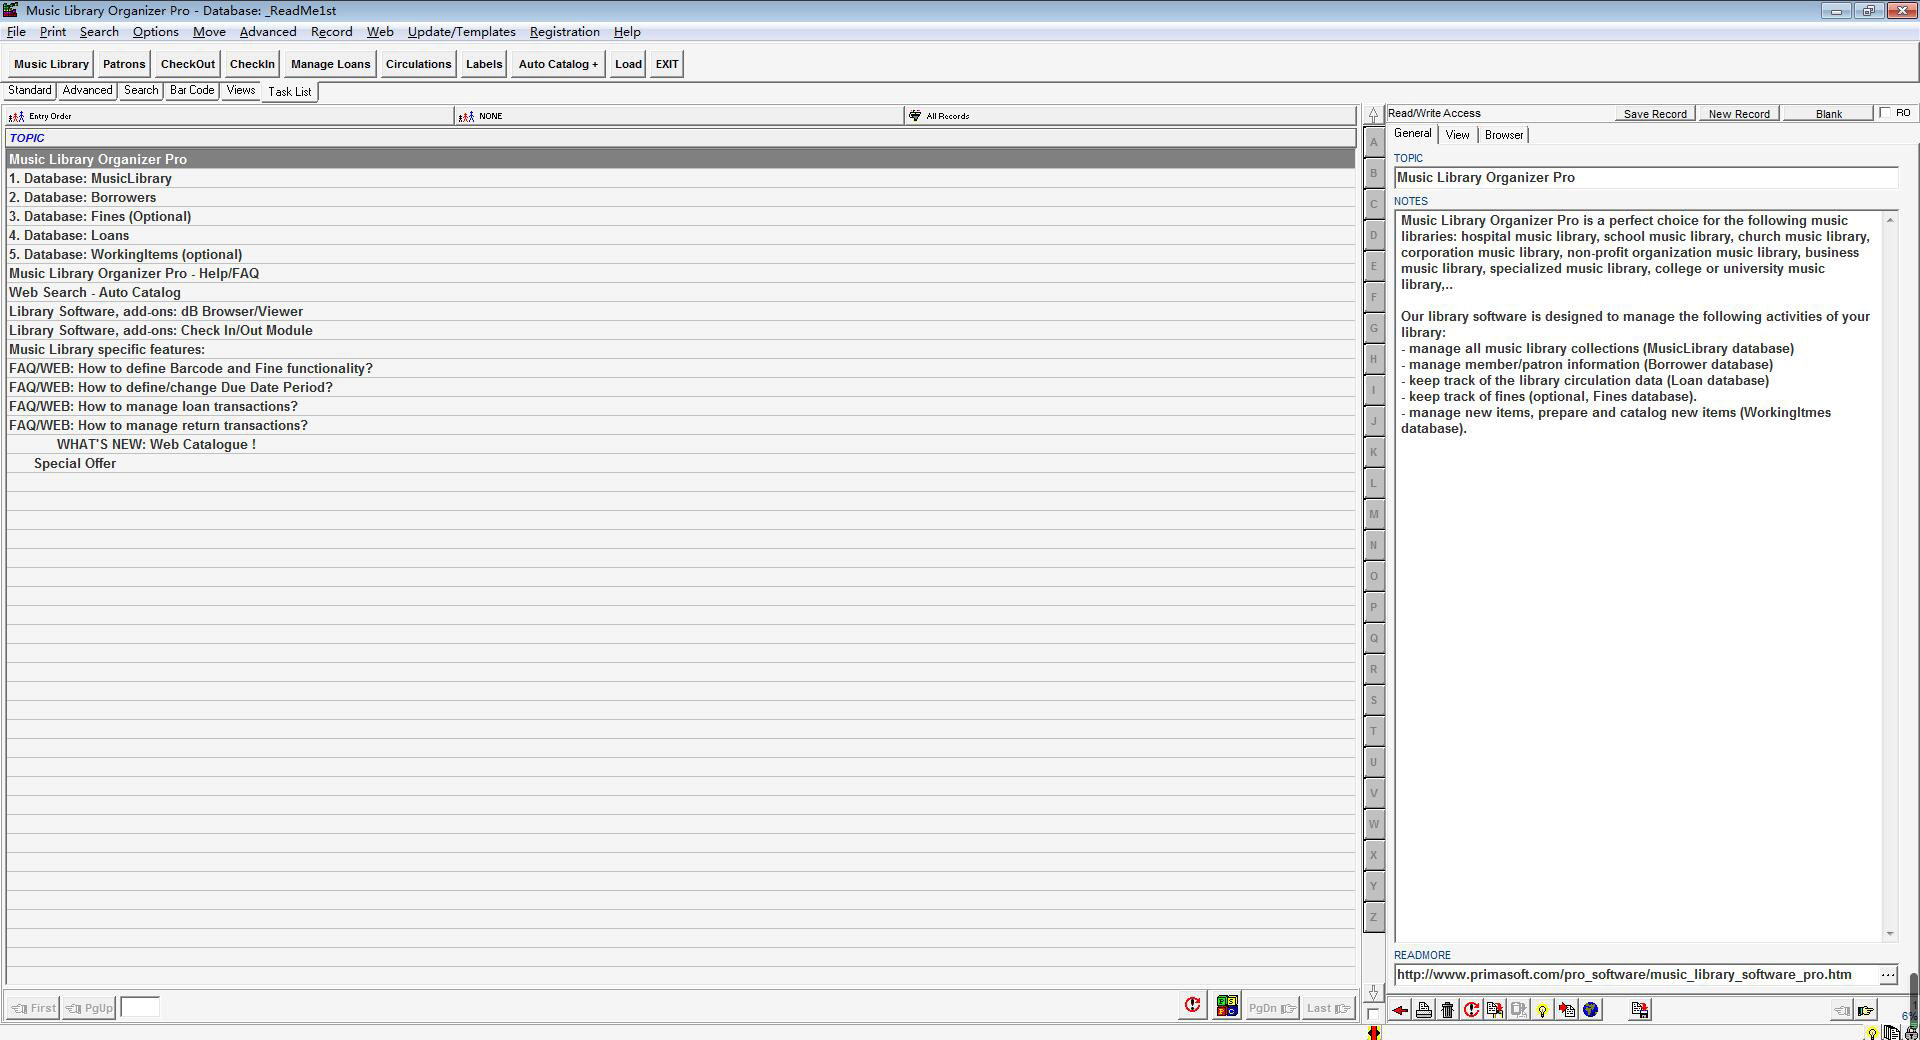Click the copy record icon next to refresh
Viewport: 1920px width, 1040px height.
[1495, 1010]
